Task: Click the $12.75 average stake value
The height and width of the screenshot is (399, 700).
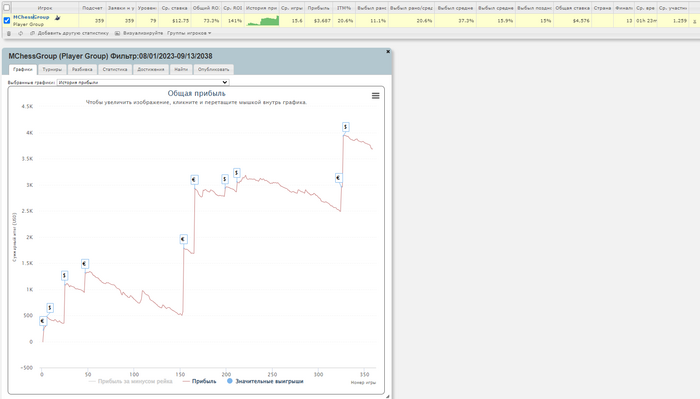Action: point(180,21)
